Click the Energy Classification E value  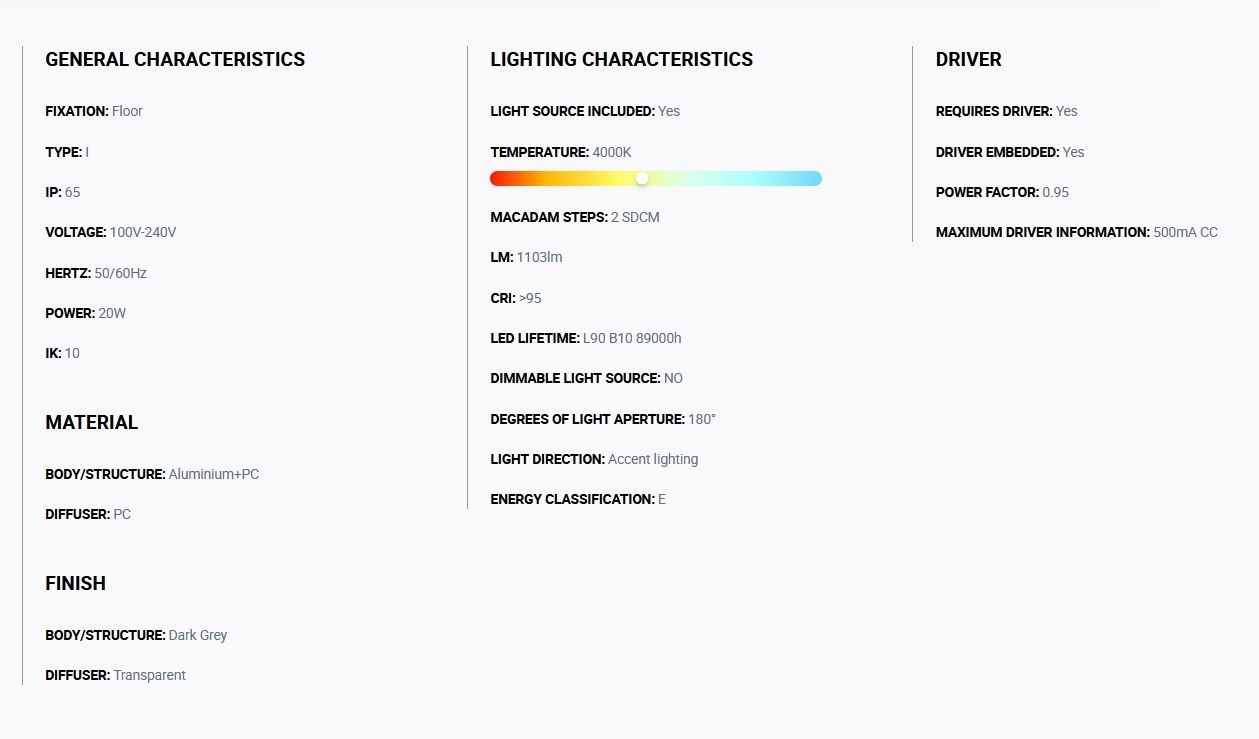tap(662, 499)
